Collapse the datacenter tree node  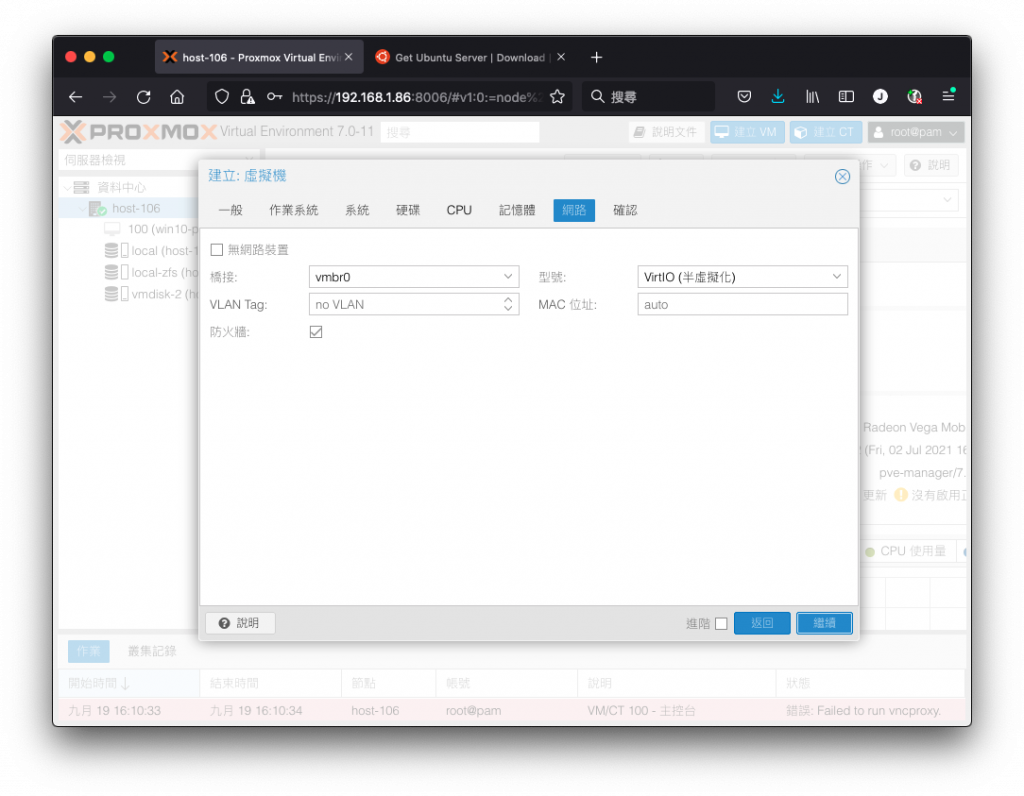coord(67,188)
